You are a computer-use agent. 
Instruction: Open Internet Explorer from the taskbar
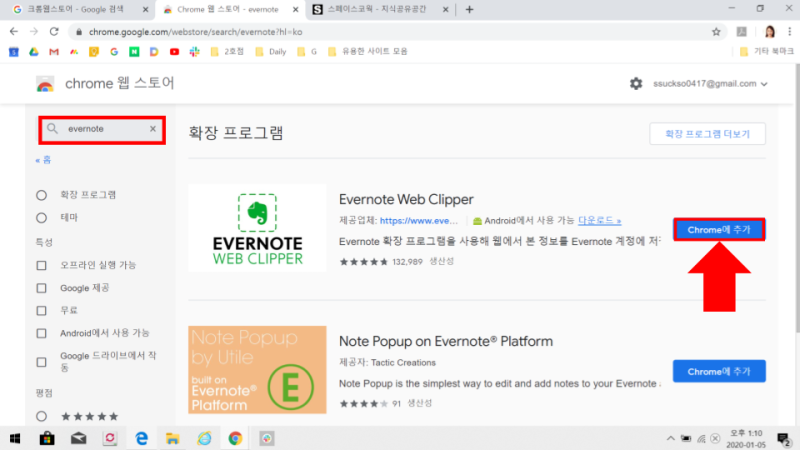[204, 438]
